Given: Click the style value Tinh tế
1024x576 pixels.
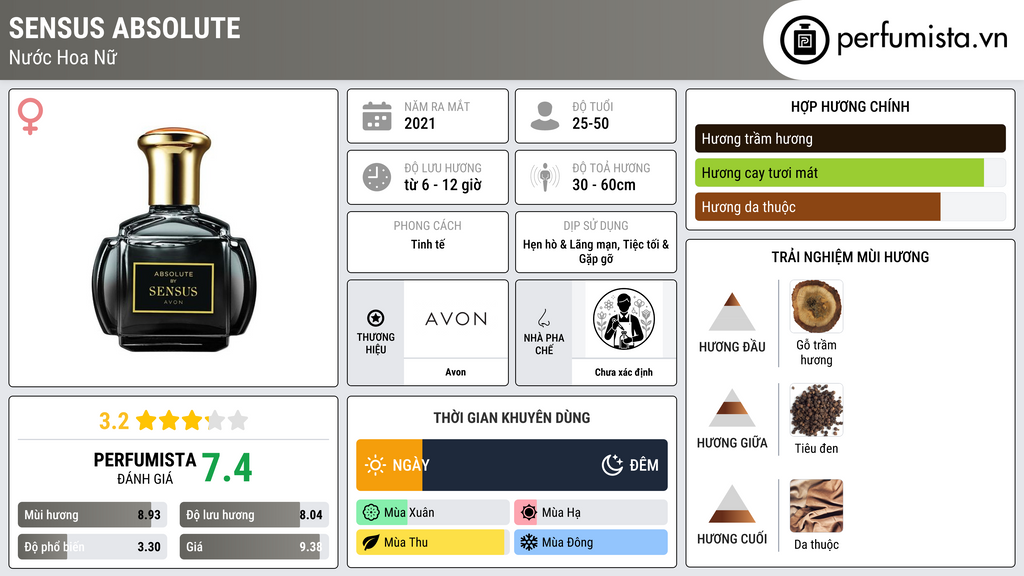Looking at the screenshot, I should click(428, 244).
